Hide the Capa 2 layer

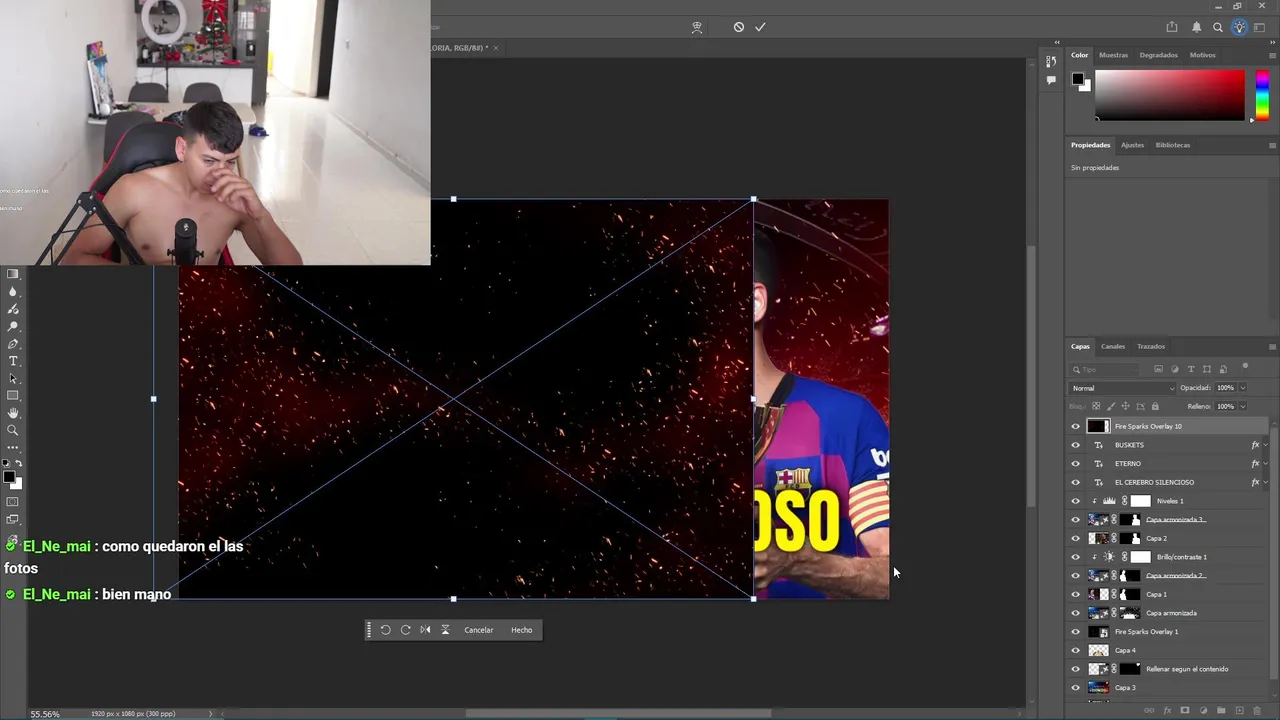(x=1076, y=538)
